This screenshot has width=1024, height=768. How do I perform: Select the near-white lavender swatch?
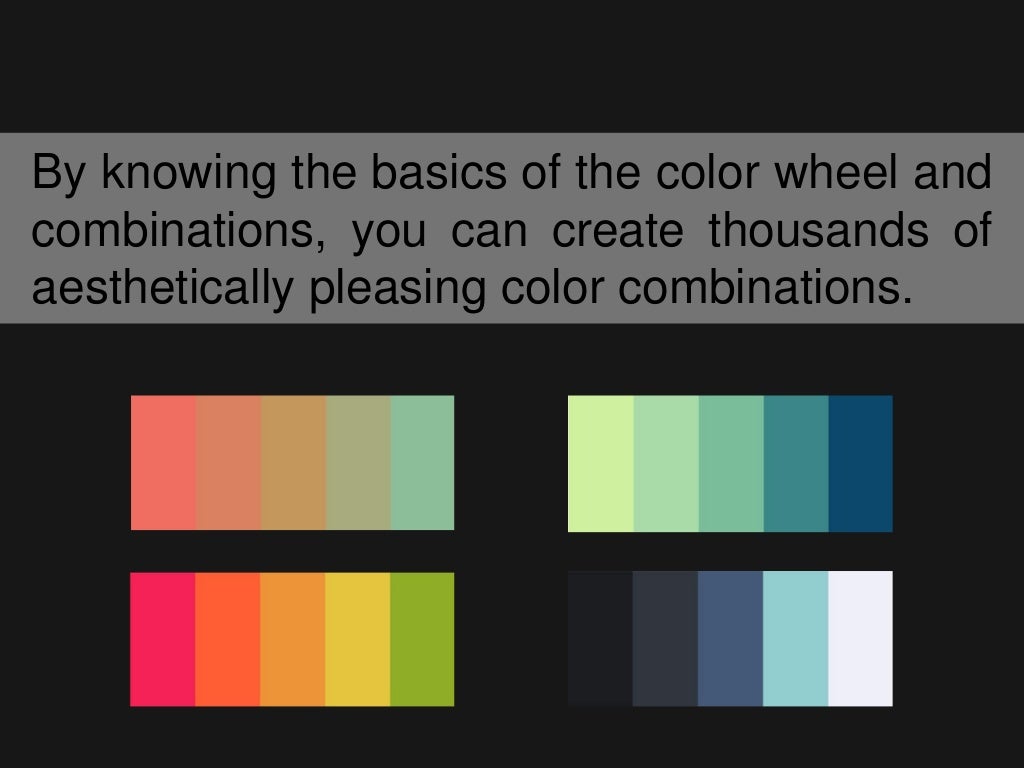[861, 639]
